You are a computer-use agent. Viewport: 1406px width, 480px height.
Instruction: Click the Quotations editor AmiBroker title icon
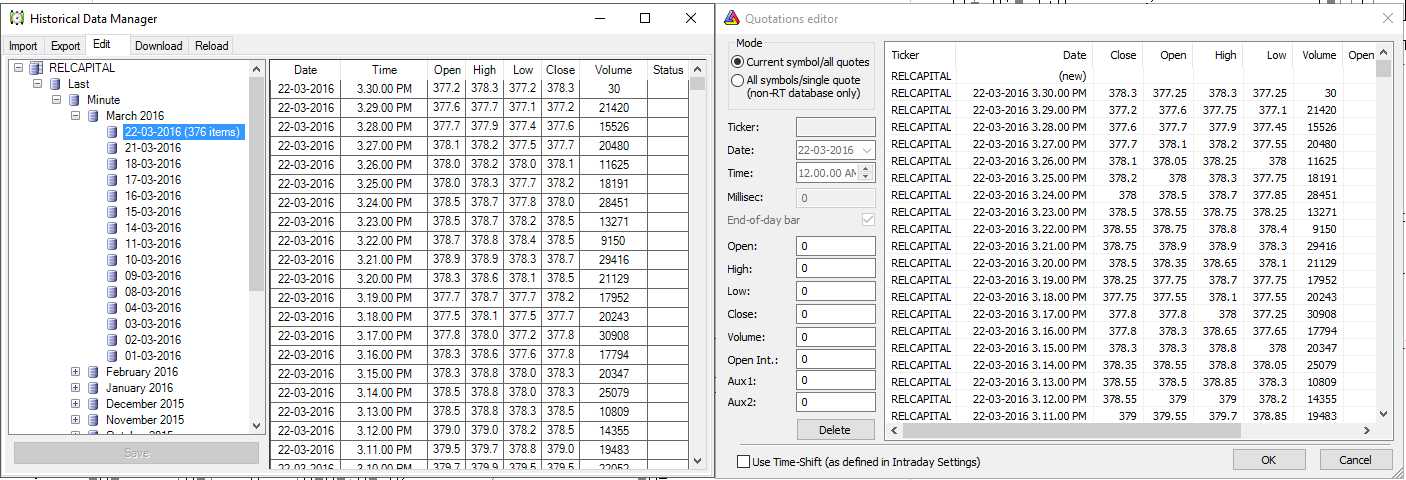point(731,18)
